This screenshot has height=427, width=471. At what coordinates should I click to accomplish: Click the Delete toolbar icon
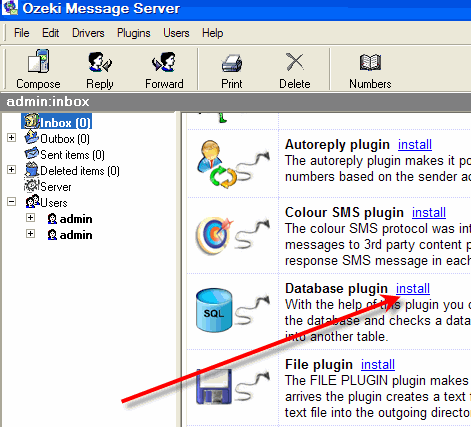tap(295, 62)
